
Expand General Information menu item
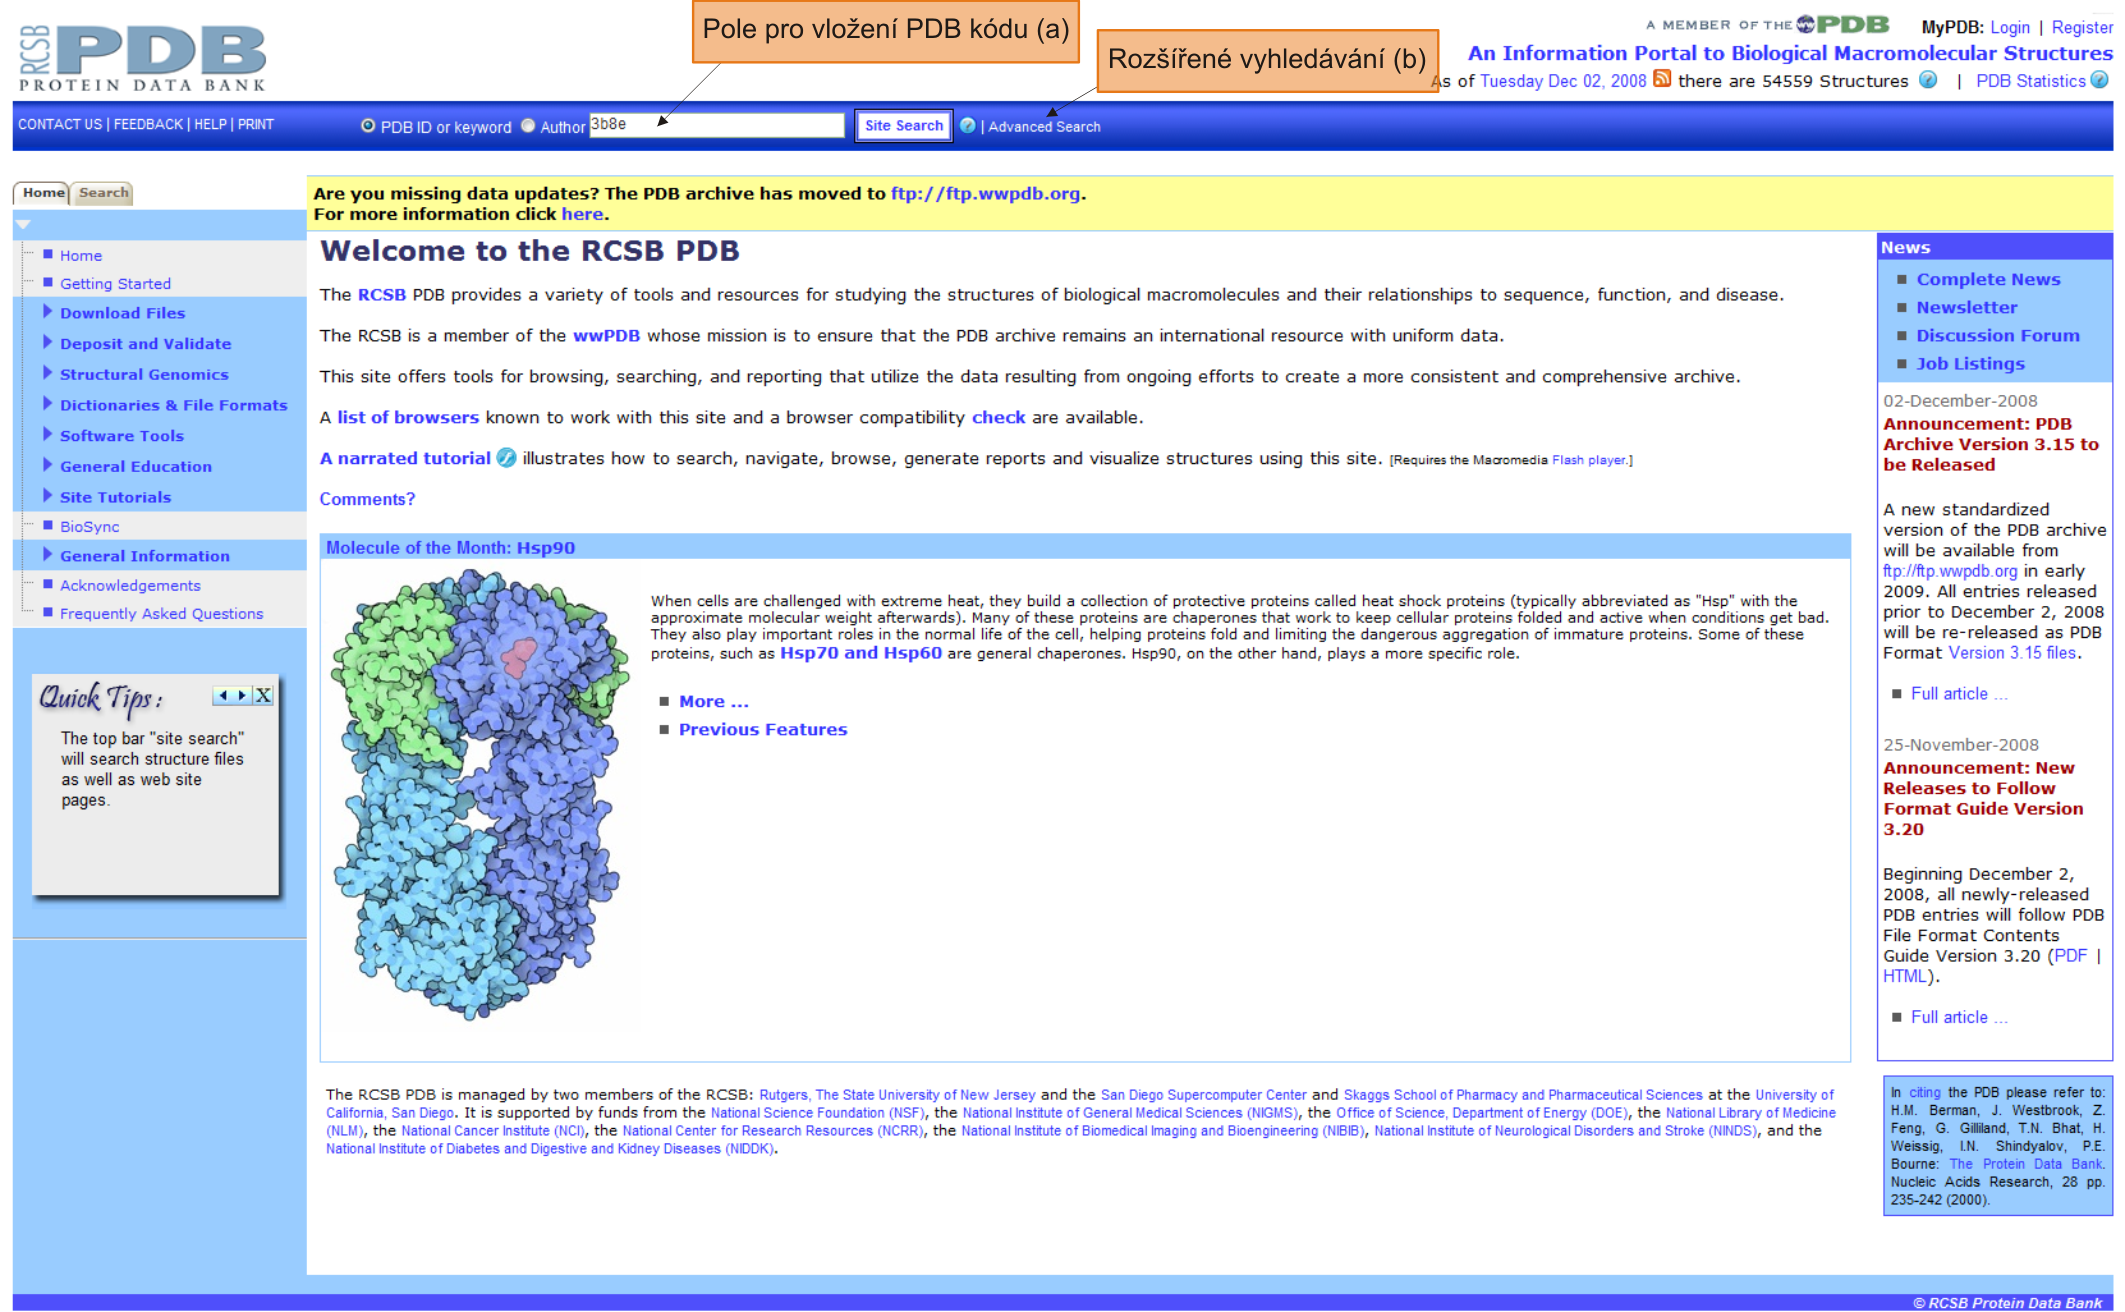(144, 556)
